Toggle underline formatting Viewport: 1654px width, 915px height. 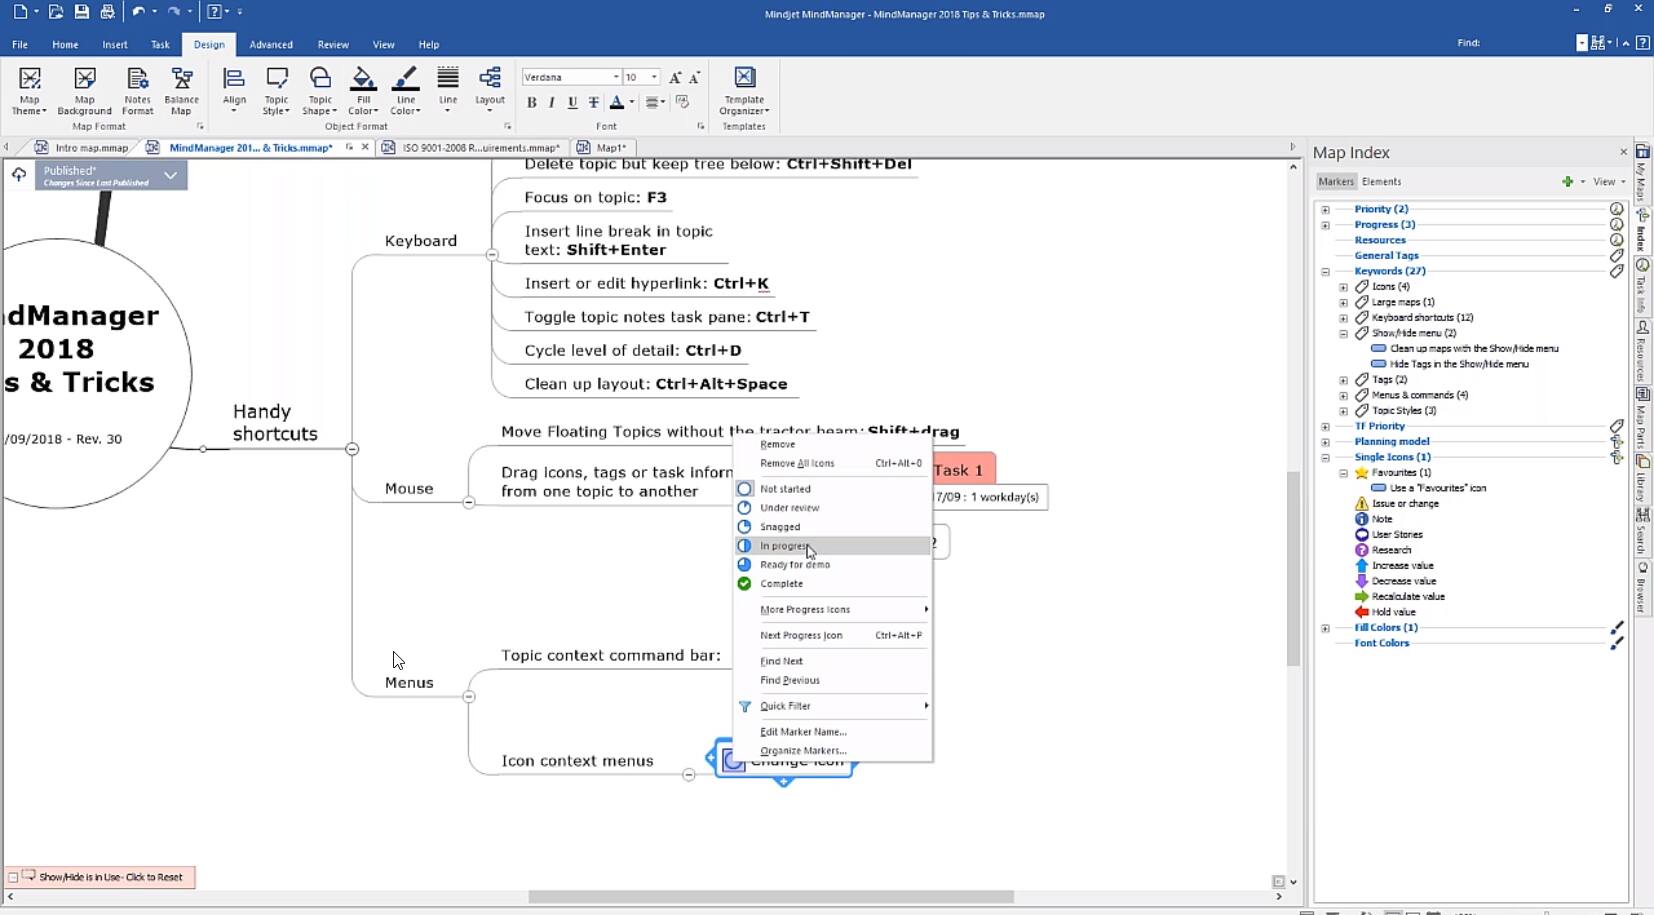(x=572, y=102)
